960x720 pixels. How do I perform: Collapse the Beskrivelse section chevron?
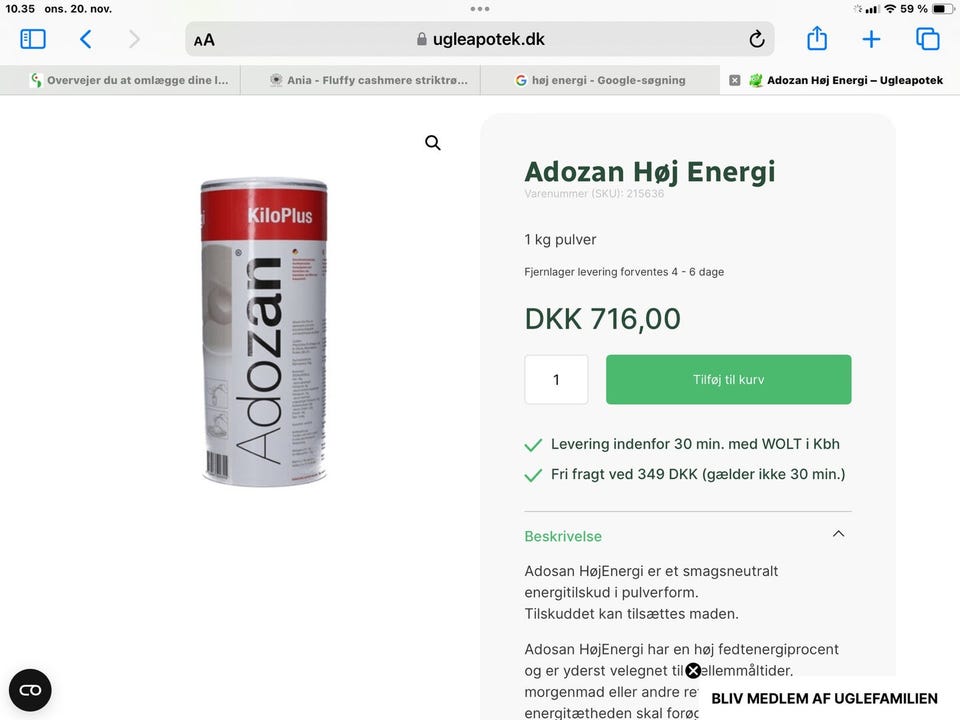pyautogui.click(x=838, y=534)
